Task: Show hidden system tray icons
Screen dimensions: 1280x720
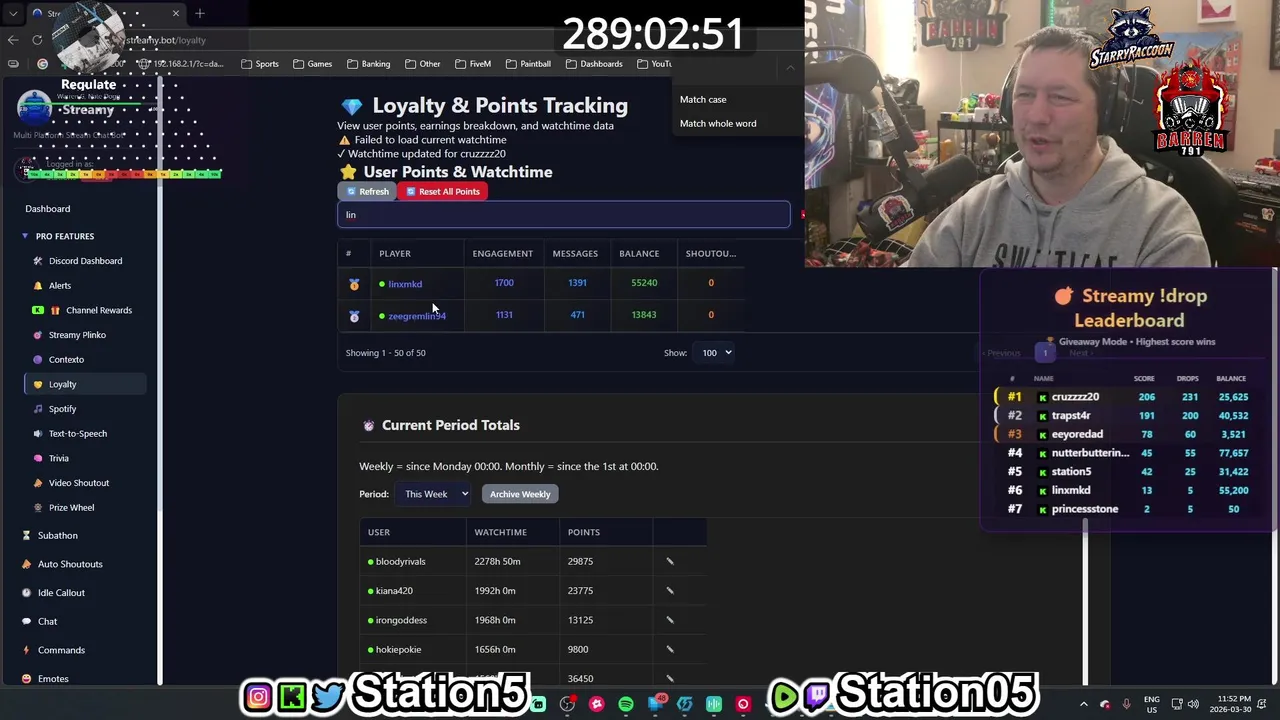Action: [1084, 704]
